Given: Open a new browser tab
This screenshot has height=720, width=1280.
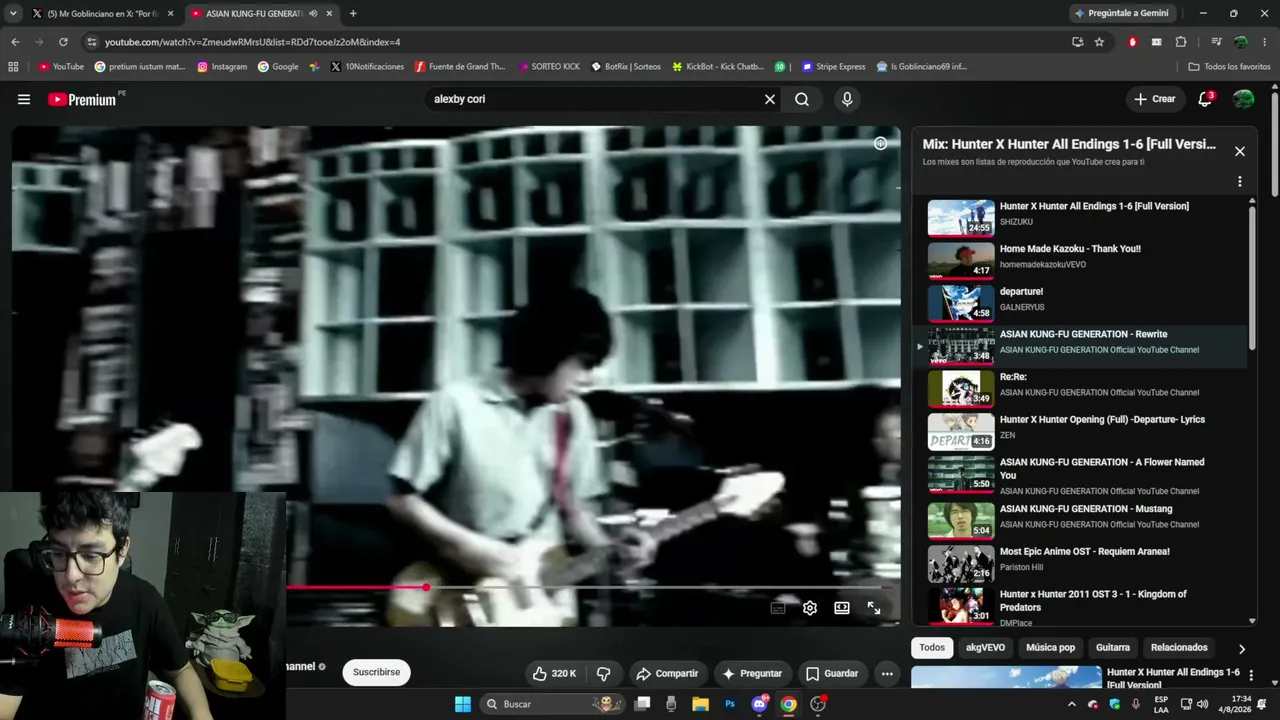Looking at the screenshot, I should coord(353,14).
